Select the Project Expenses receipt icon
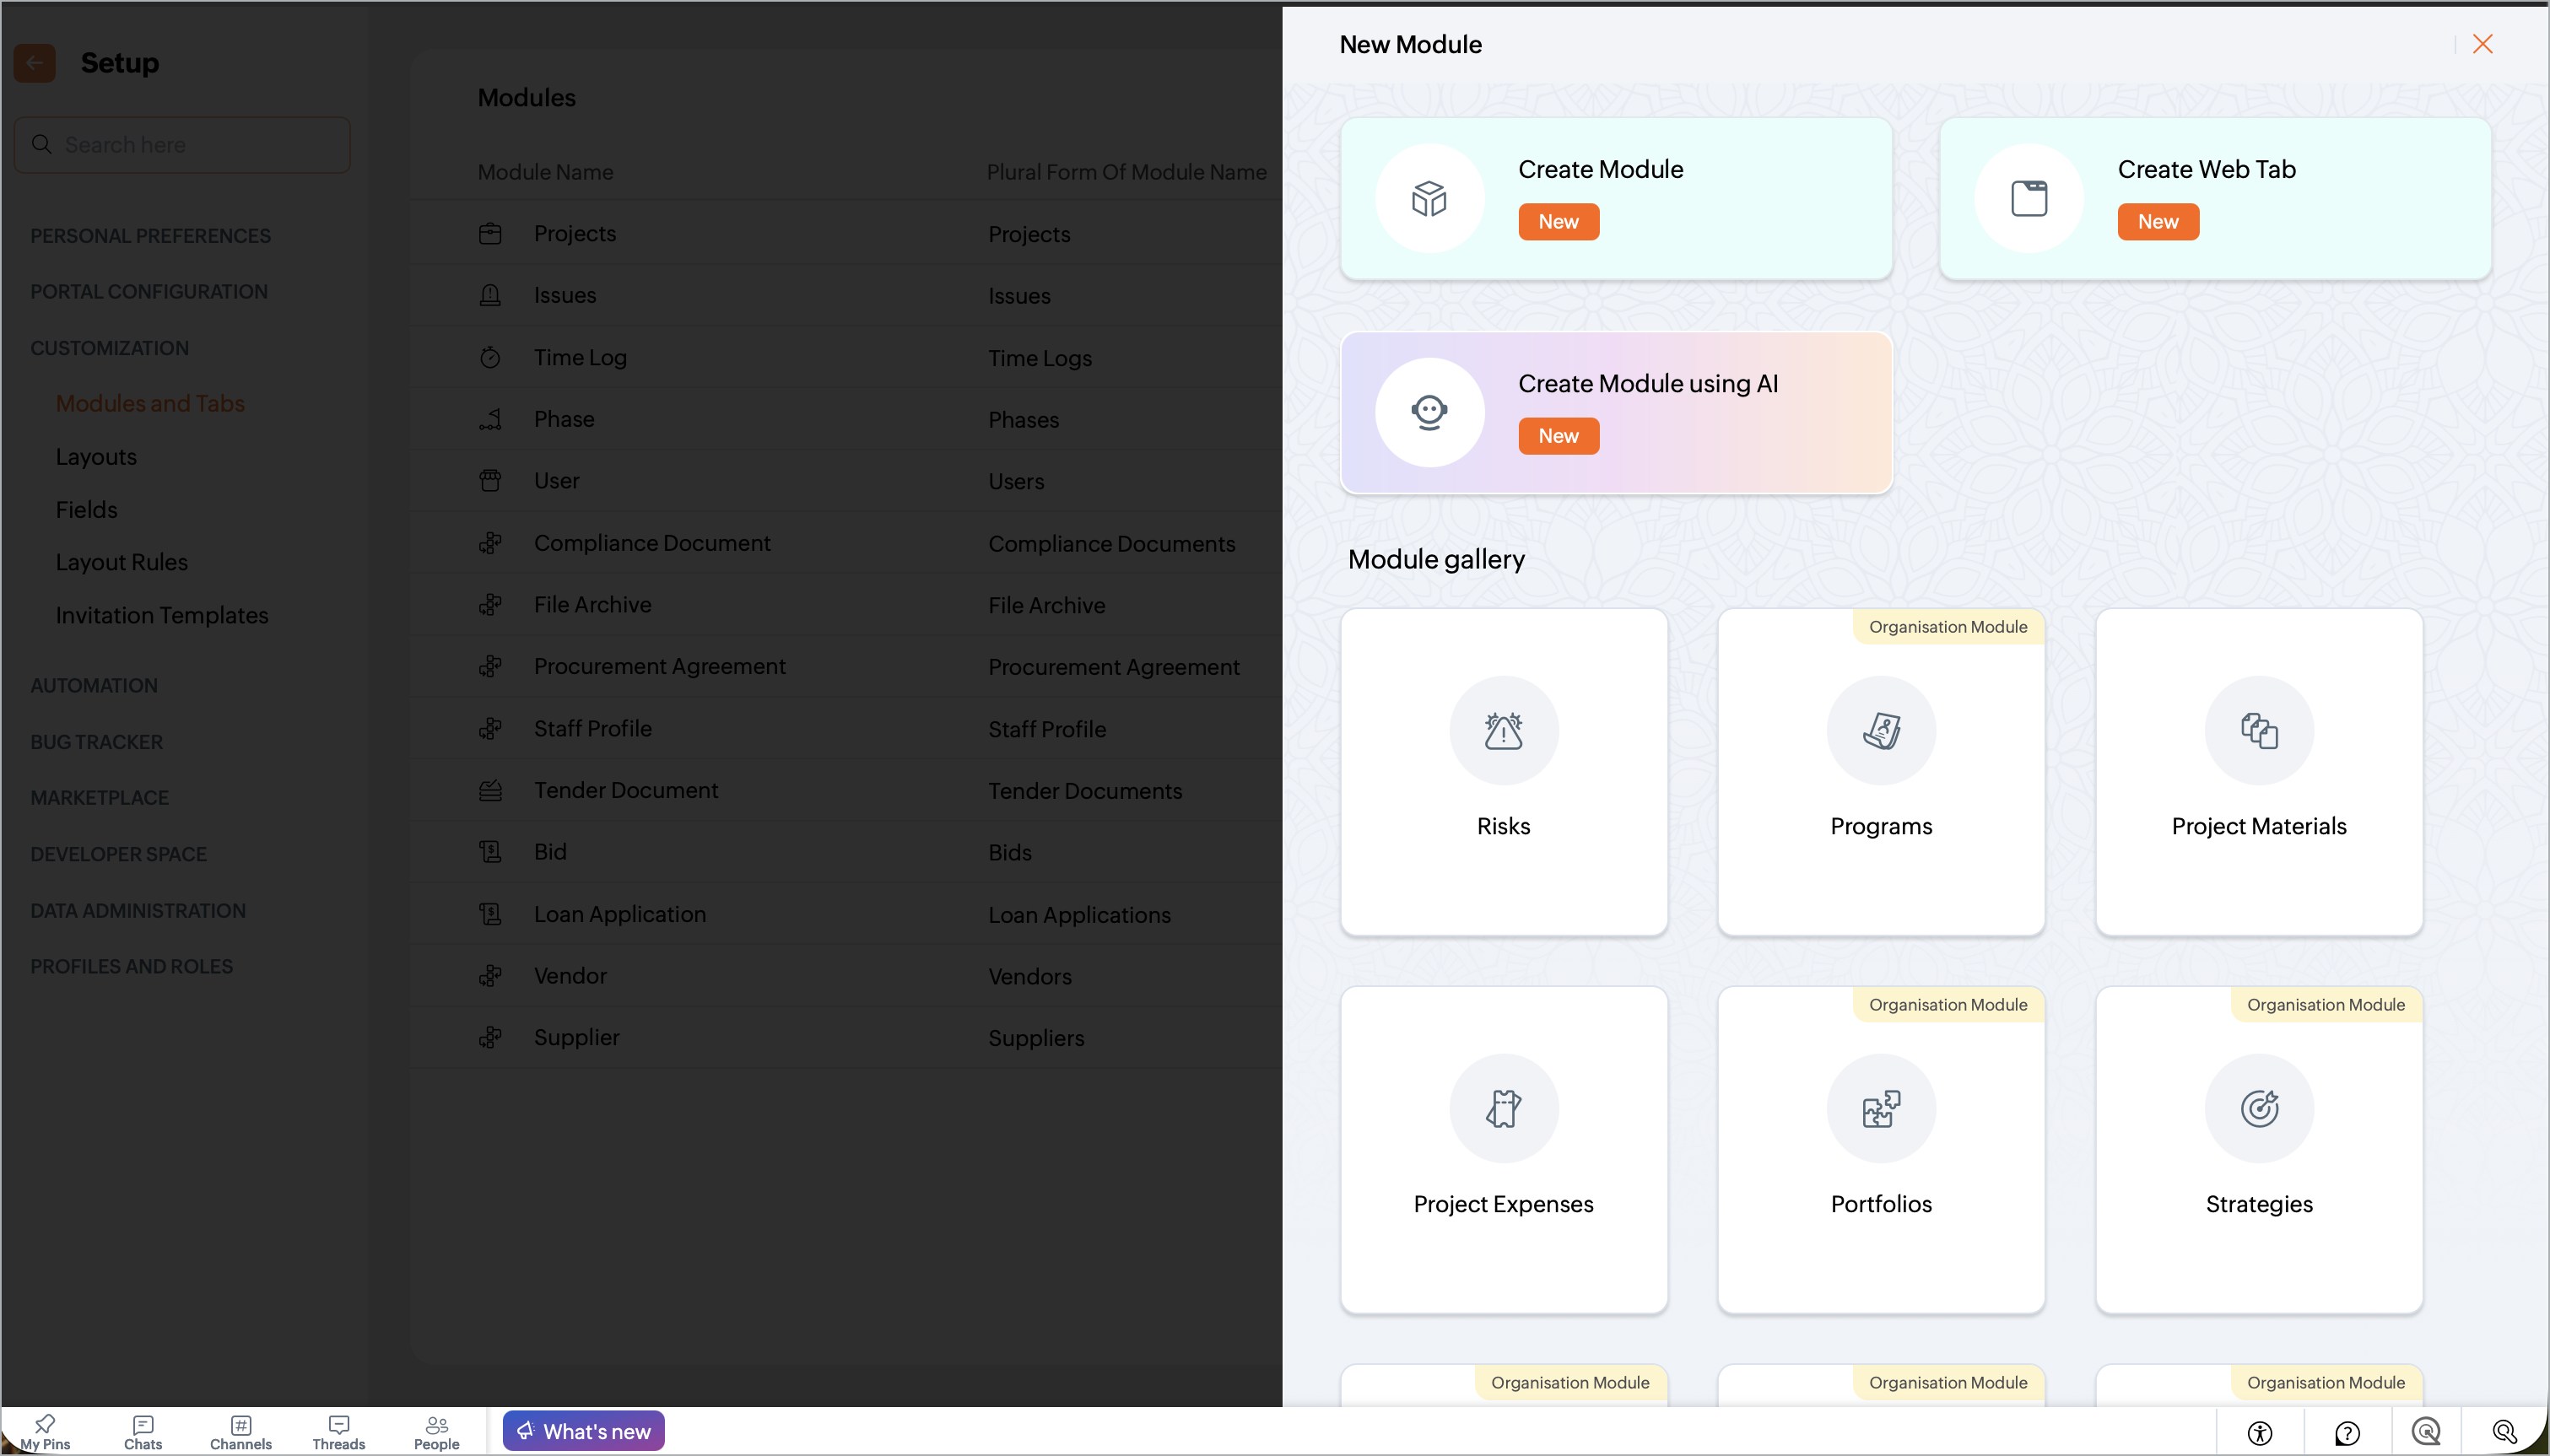 1503,1109
